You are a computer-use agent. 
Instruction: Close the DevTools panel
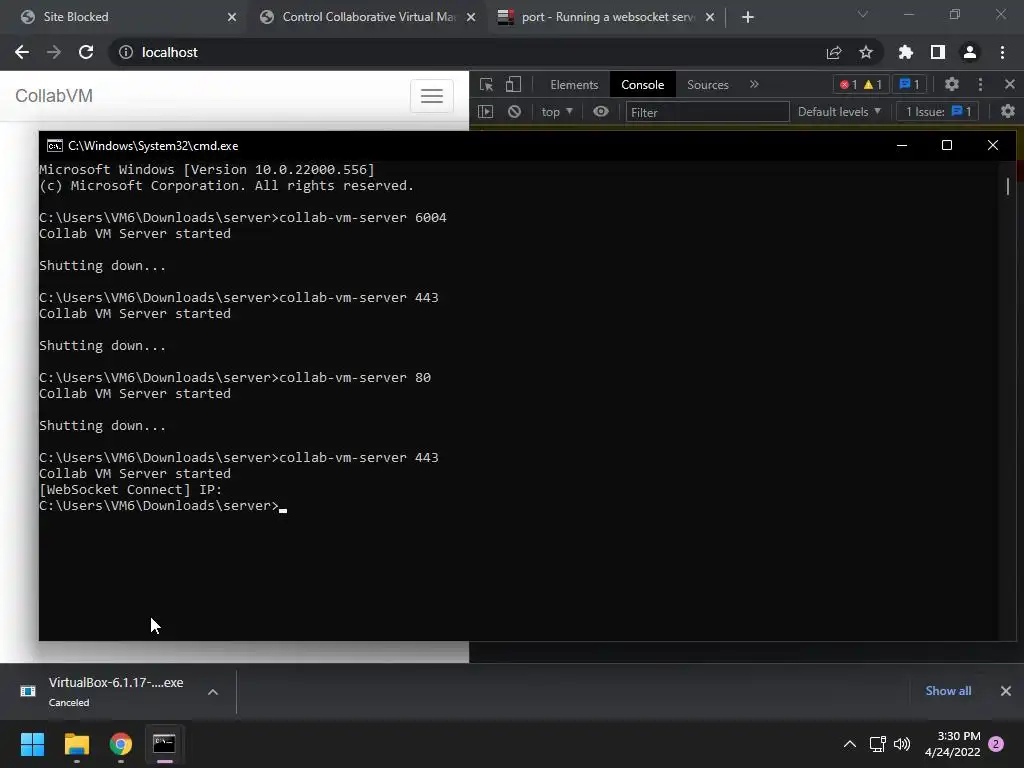point(1010,84)
